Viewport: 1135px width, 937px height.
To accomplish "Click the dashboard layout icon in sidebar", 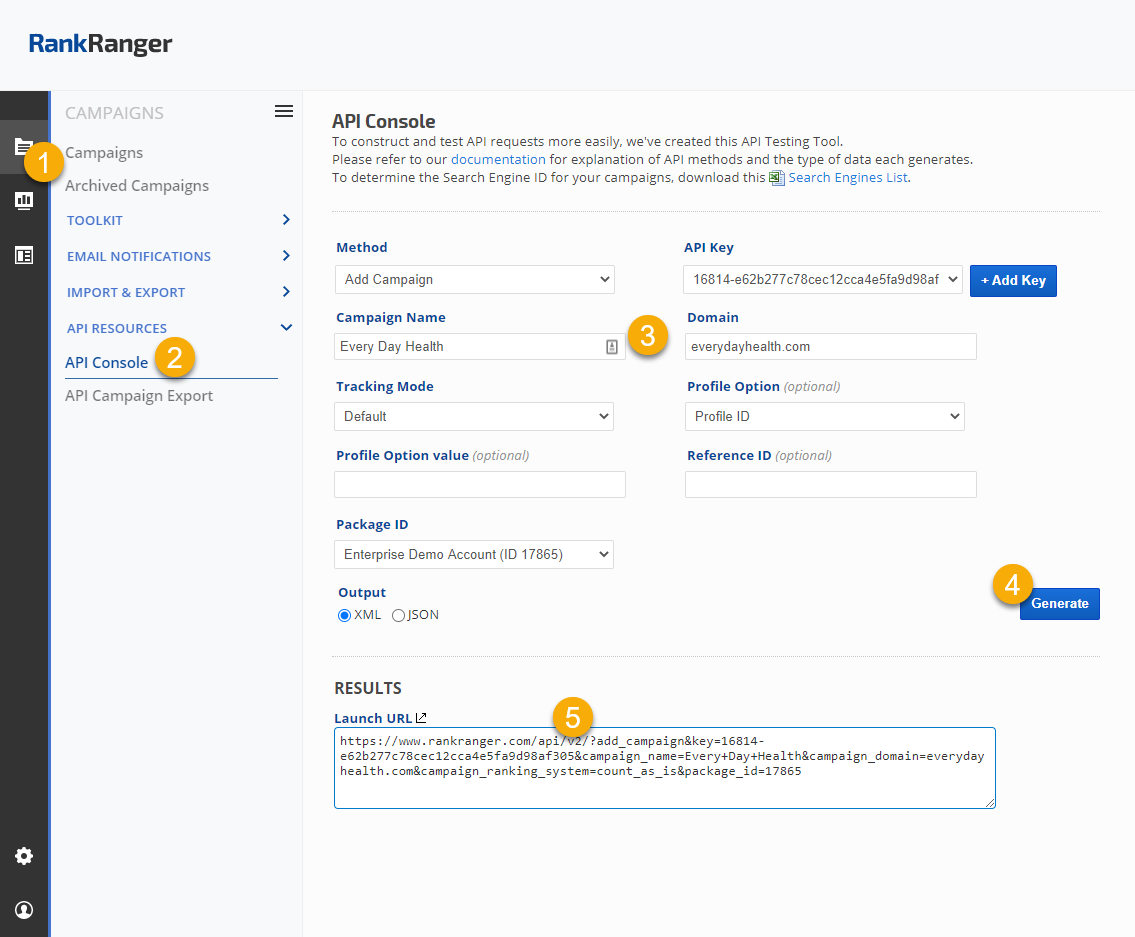I will [24, 255].
